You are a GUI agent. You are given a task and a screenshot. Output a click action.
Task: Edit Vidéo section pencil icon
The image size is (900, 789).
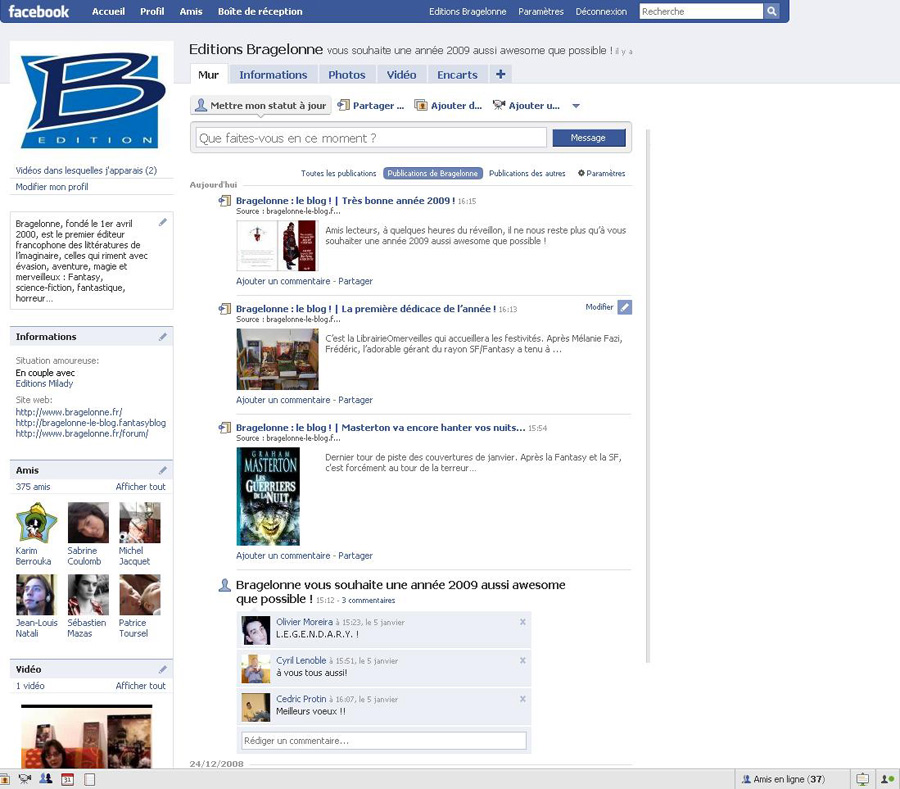[163, 670]
